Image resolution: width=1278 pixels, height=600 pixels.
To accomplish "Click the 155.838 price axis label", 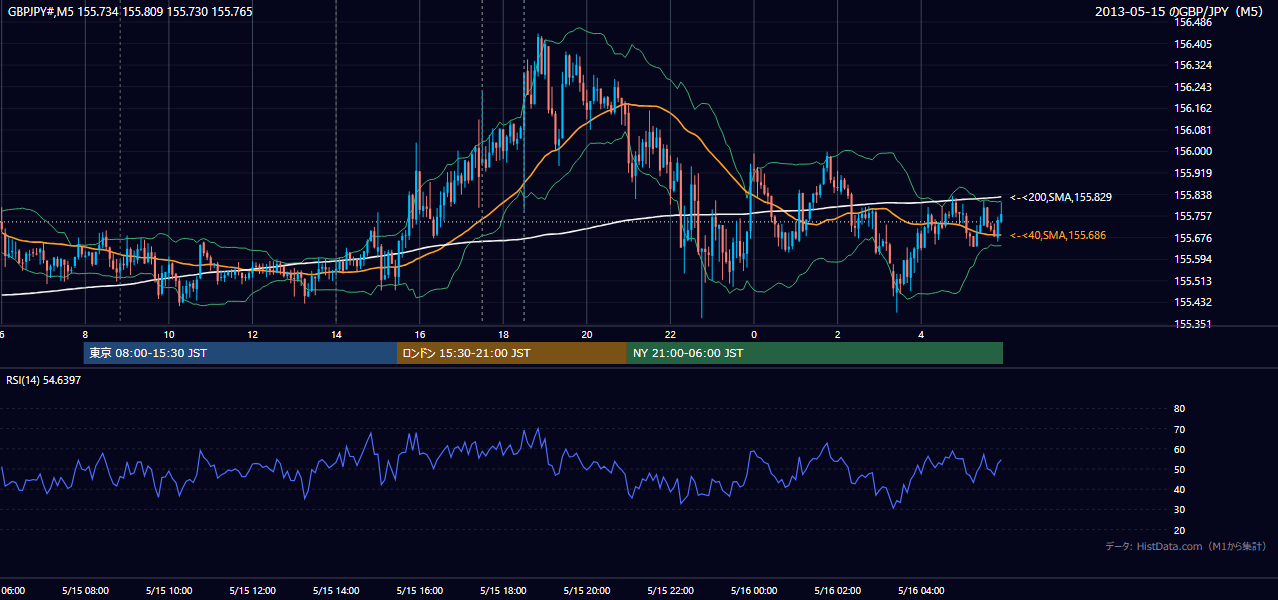I will (1193, 195).
